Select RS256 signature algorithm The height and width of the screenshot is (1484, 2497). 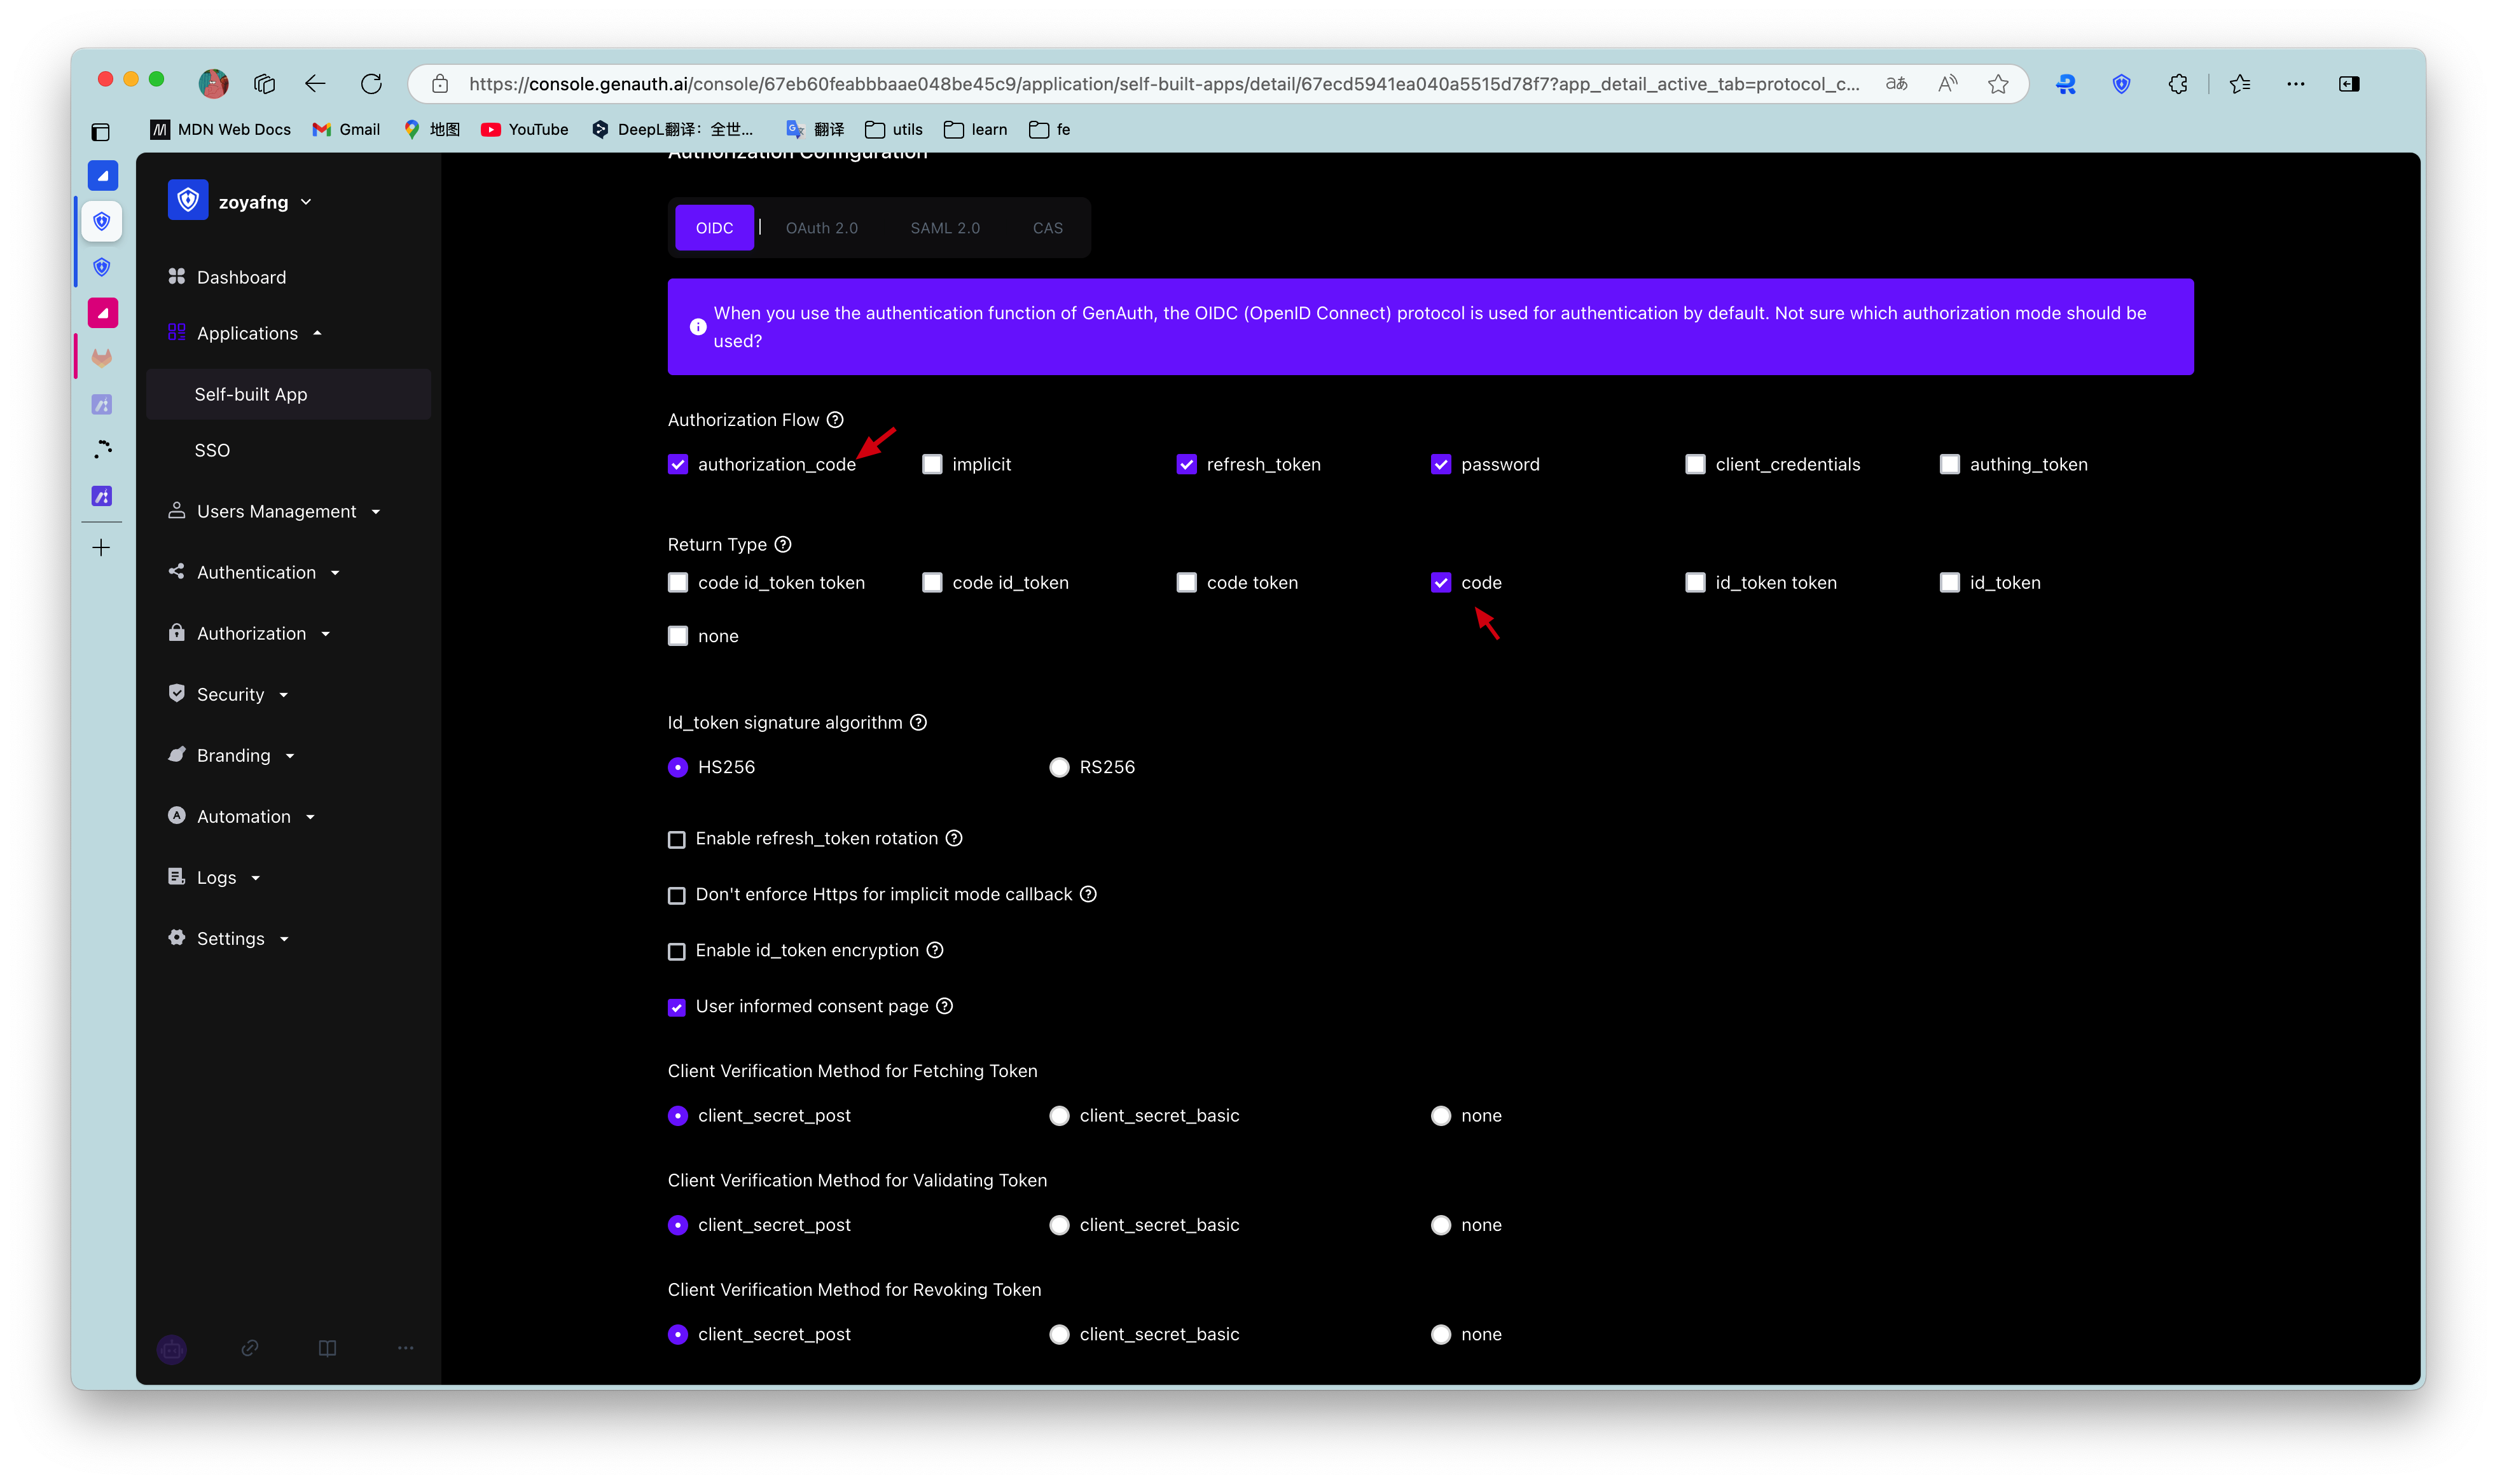point(1059,767)
